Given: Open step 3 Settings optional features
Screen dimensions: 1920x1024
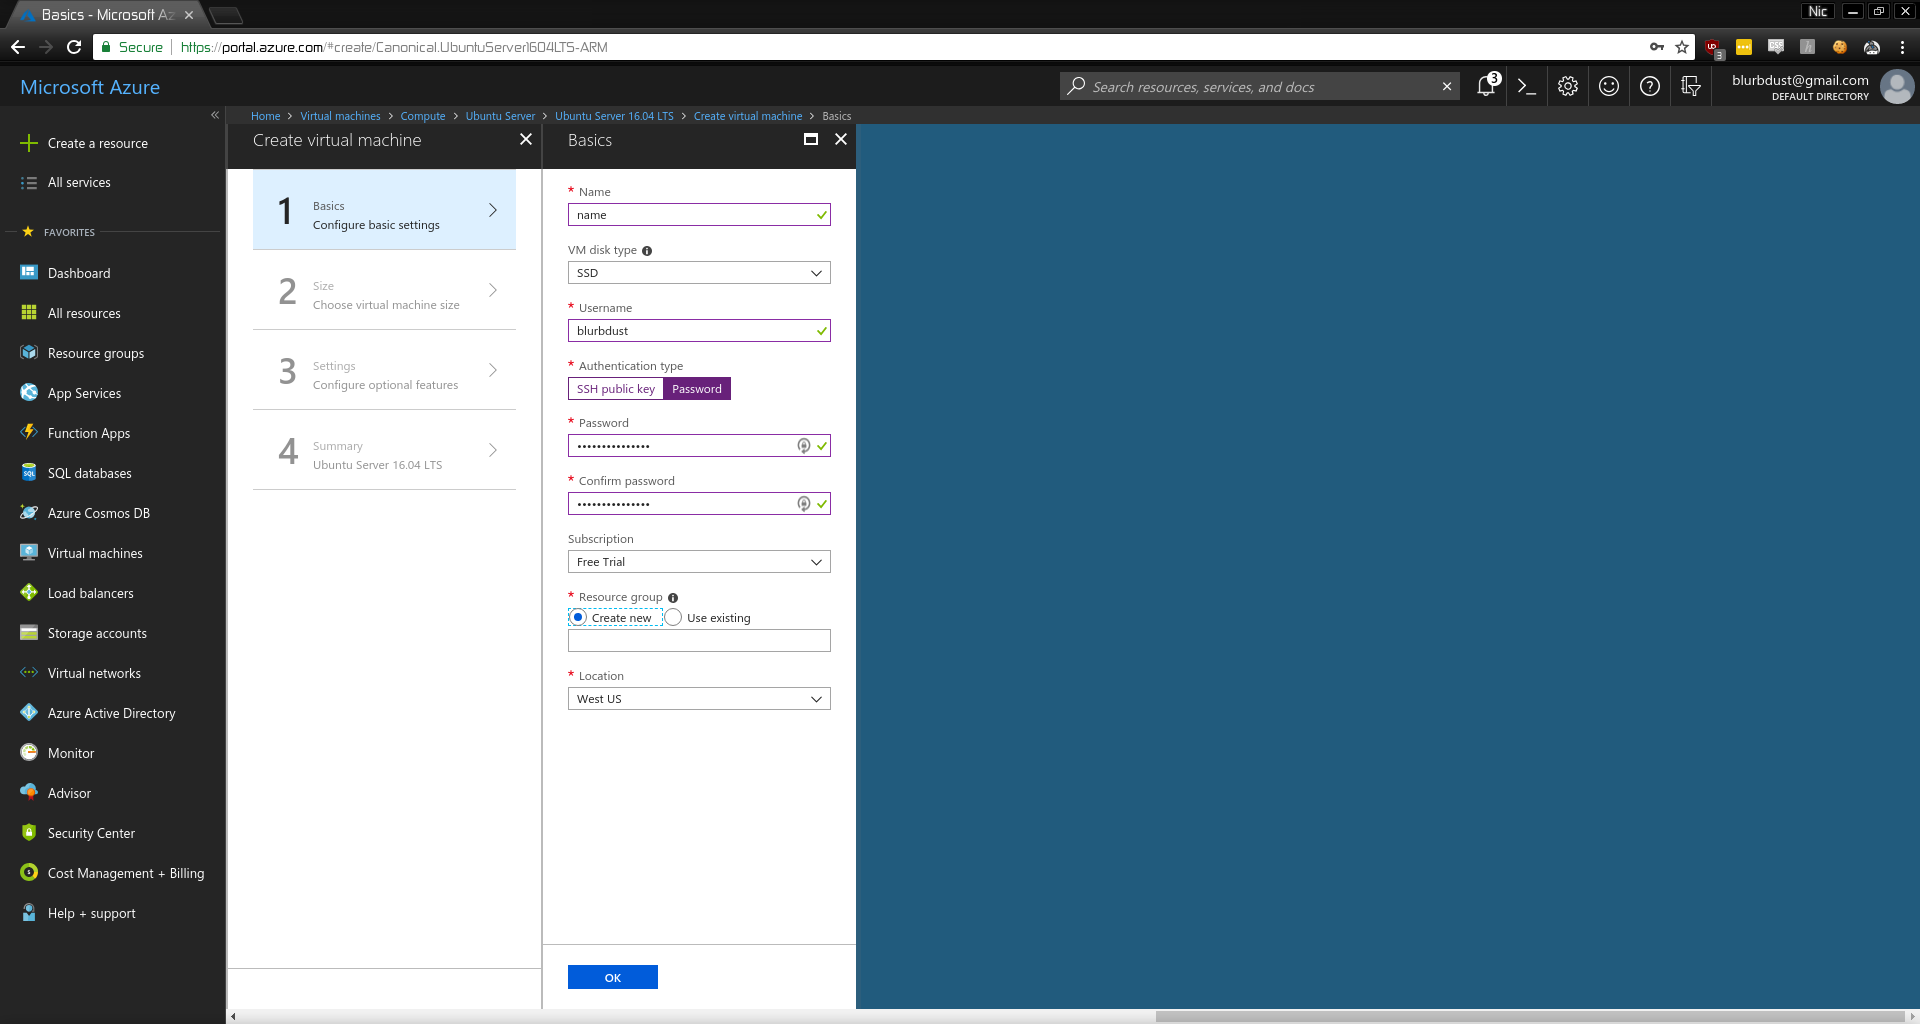Looking at the screenshot, I should tap(384, 370).
